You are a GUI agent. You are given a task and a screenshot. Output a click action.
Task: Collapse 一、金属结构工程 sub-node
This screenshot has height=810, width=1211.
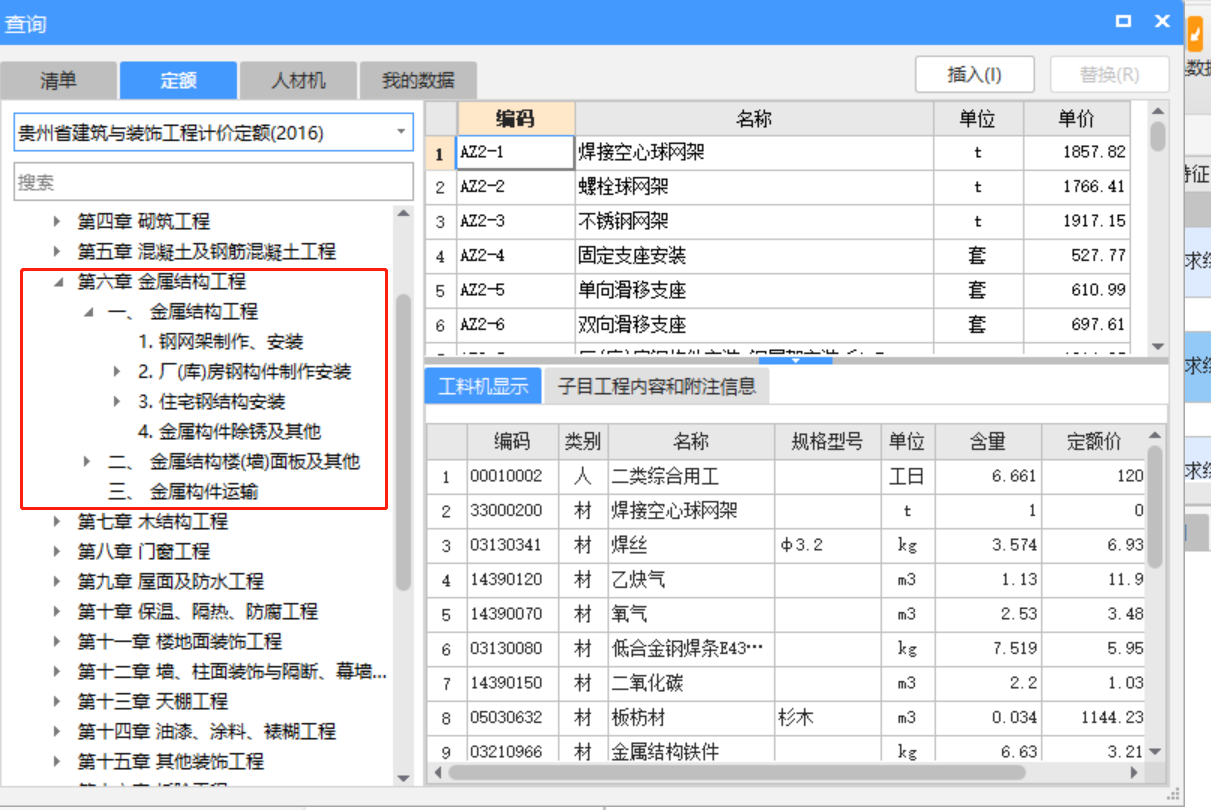tap(88, 312)
